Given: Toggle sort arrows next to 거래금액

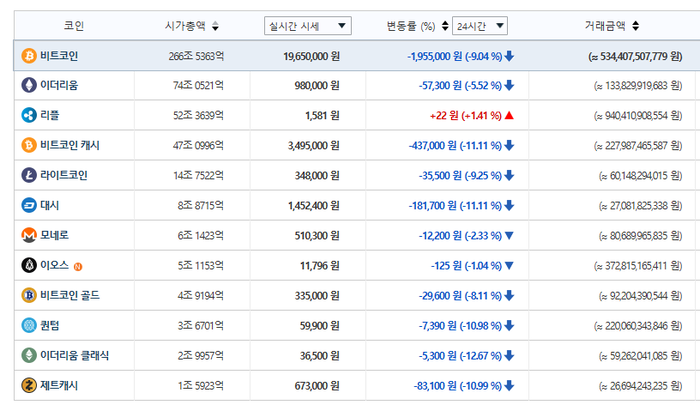Looking at the screenshot, I should 635,26.
